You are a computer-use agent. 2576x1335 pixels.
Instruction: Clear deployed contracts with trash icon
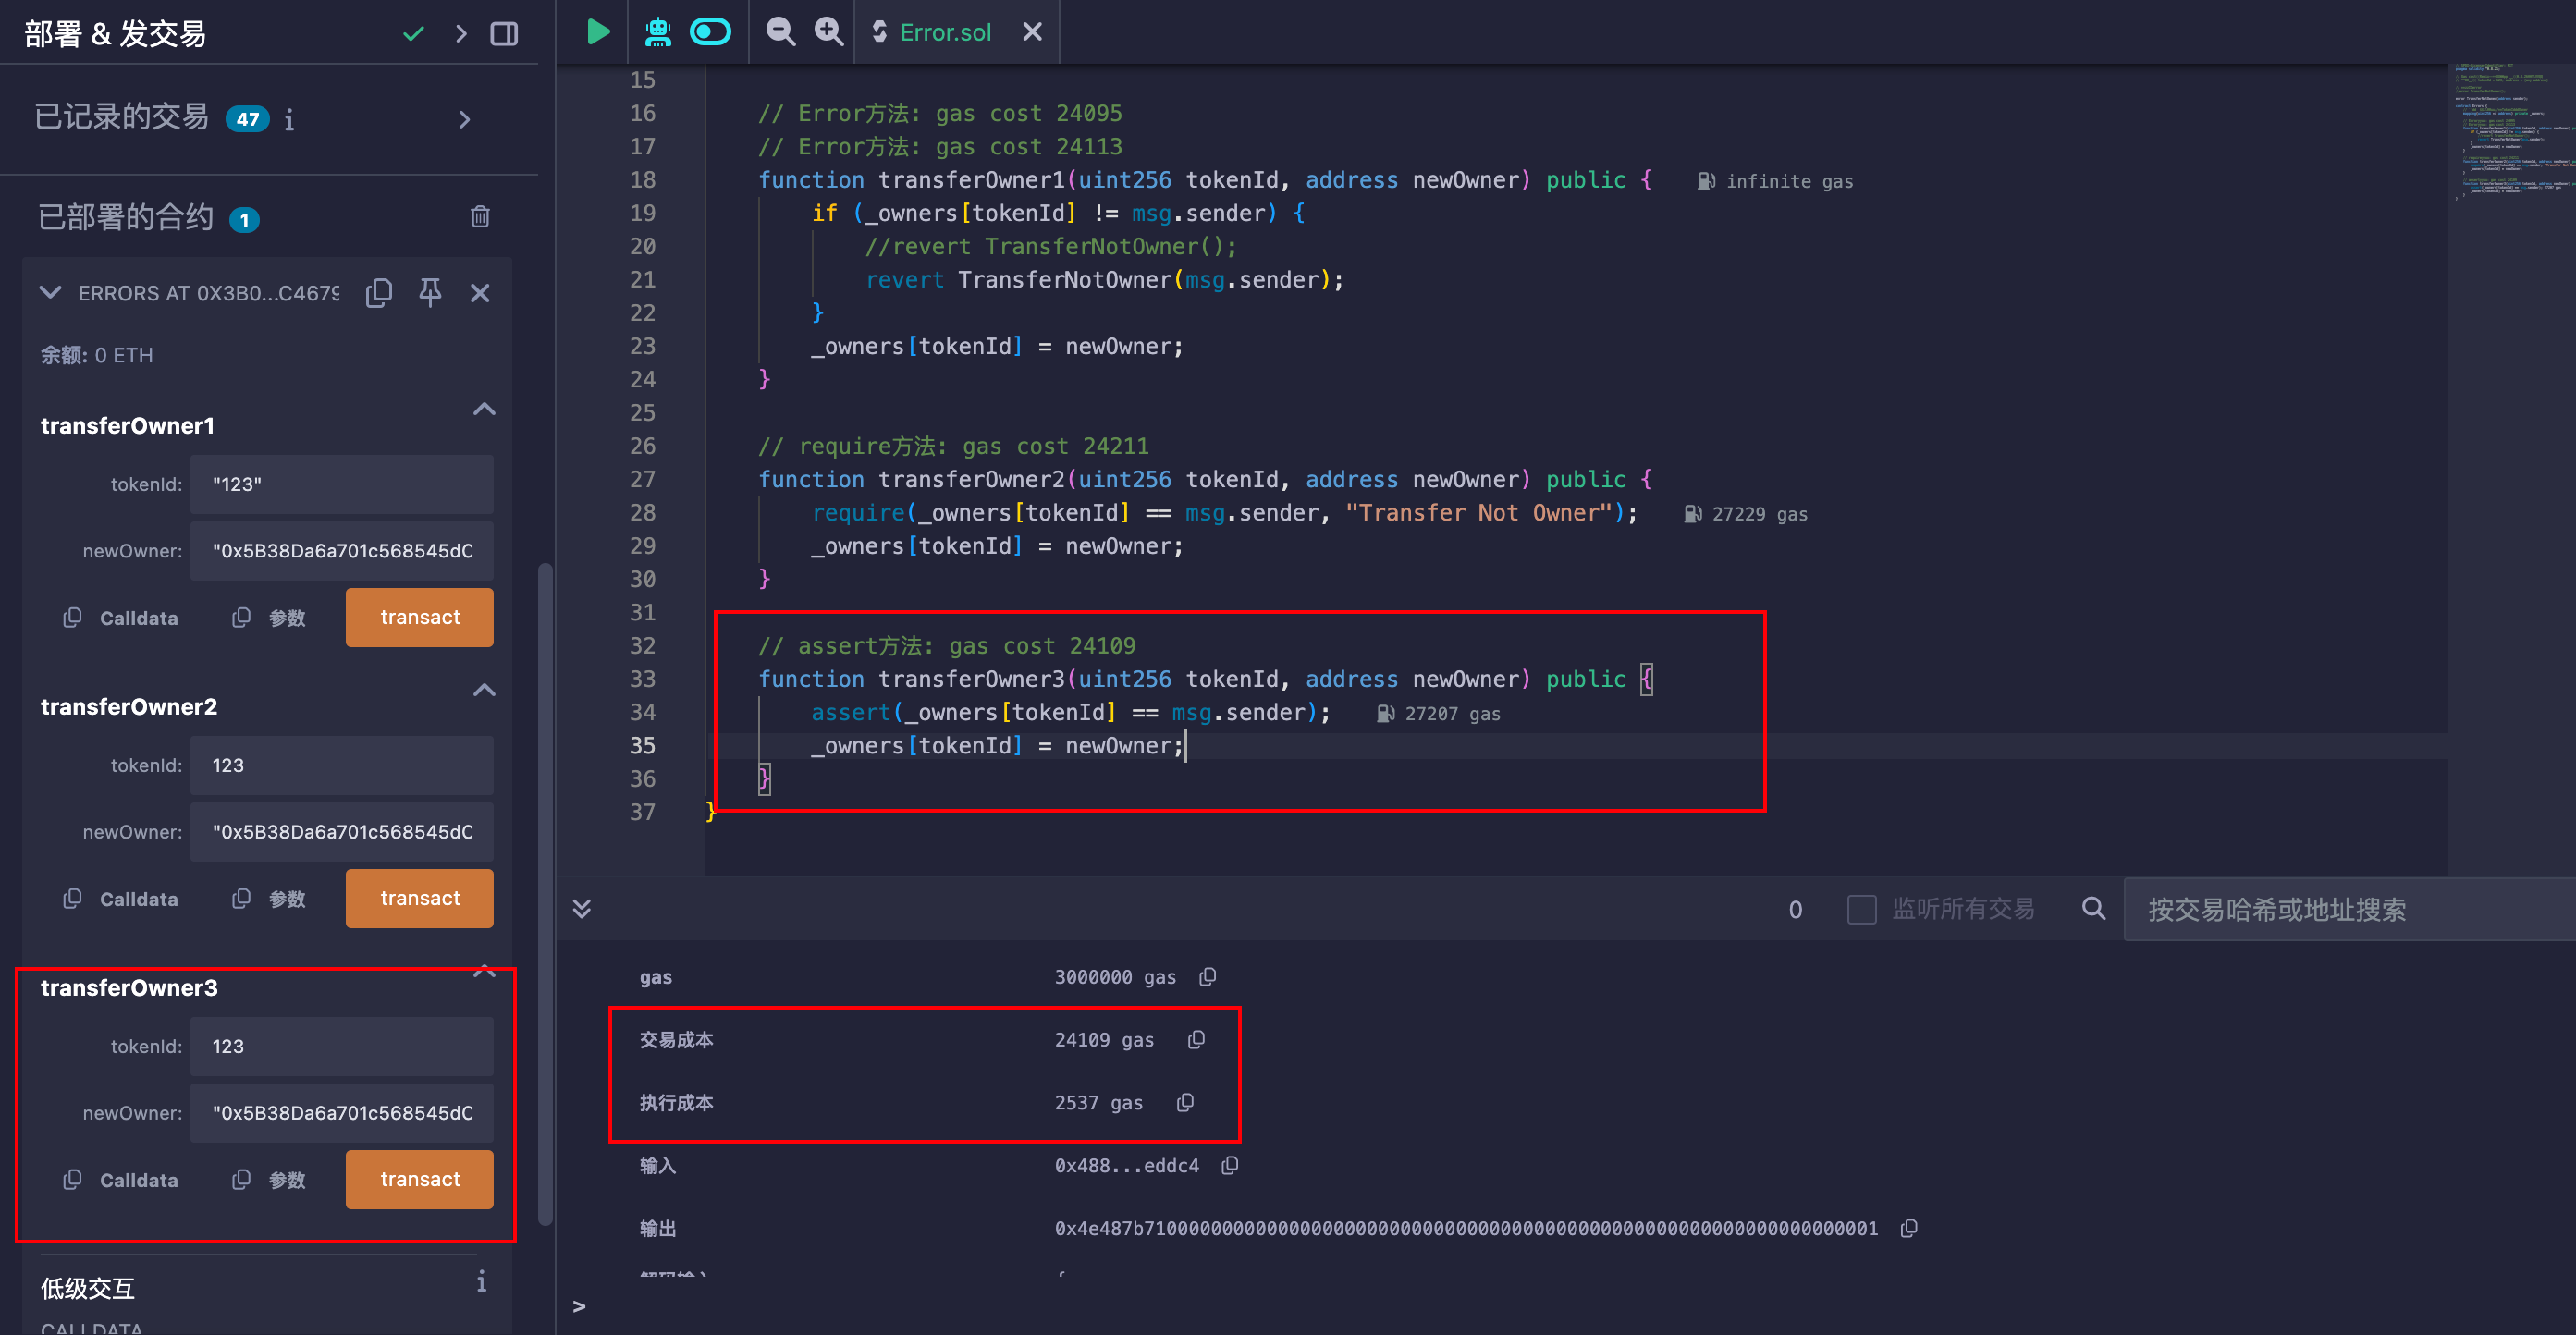480,217
